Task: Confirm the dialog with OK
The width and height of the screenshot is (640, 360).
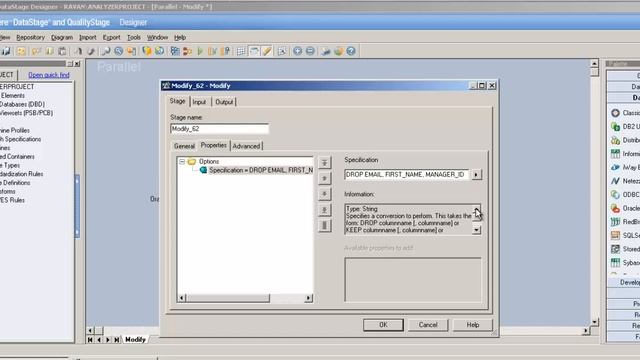Action: tap(383, 325)
